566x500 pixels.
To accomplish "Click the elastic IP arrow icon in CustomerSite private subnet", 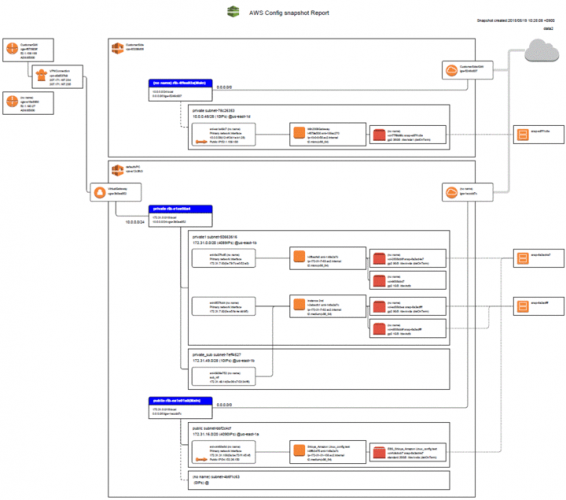I will [x=201, y=142].
